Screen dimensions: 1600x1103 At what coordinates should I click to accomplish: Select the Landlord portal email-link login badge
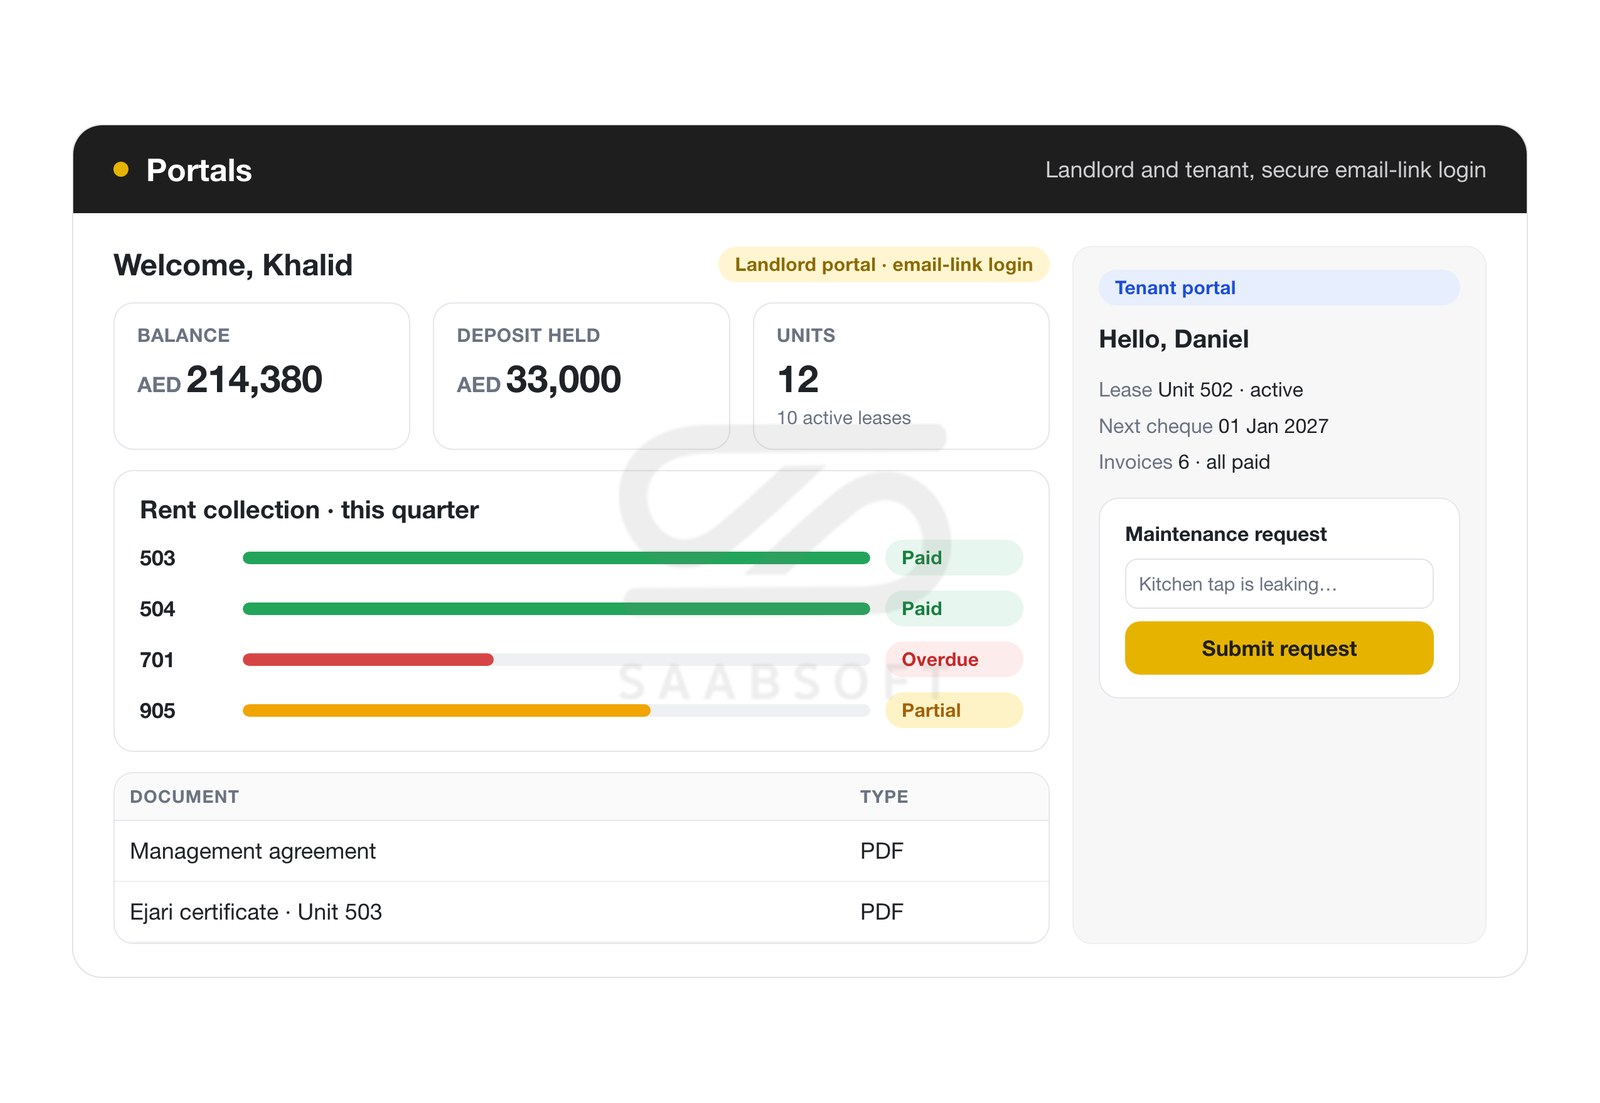click(884, 264)
